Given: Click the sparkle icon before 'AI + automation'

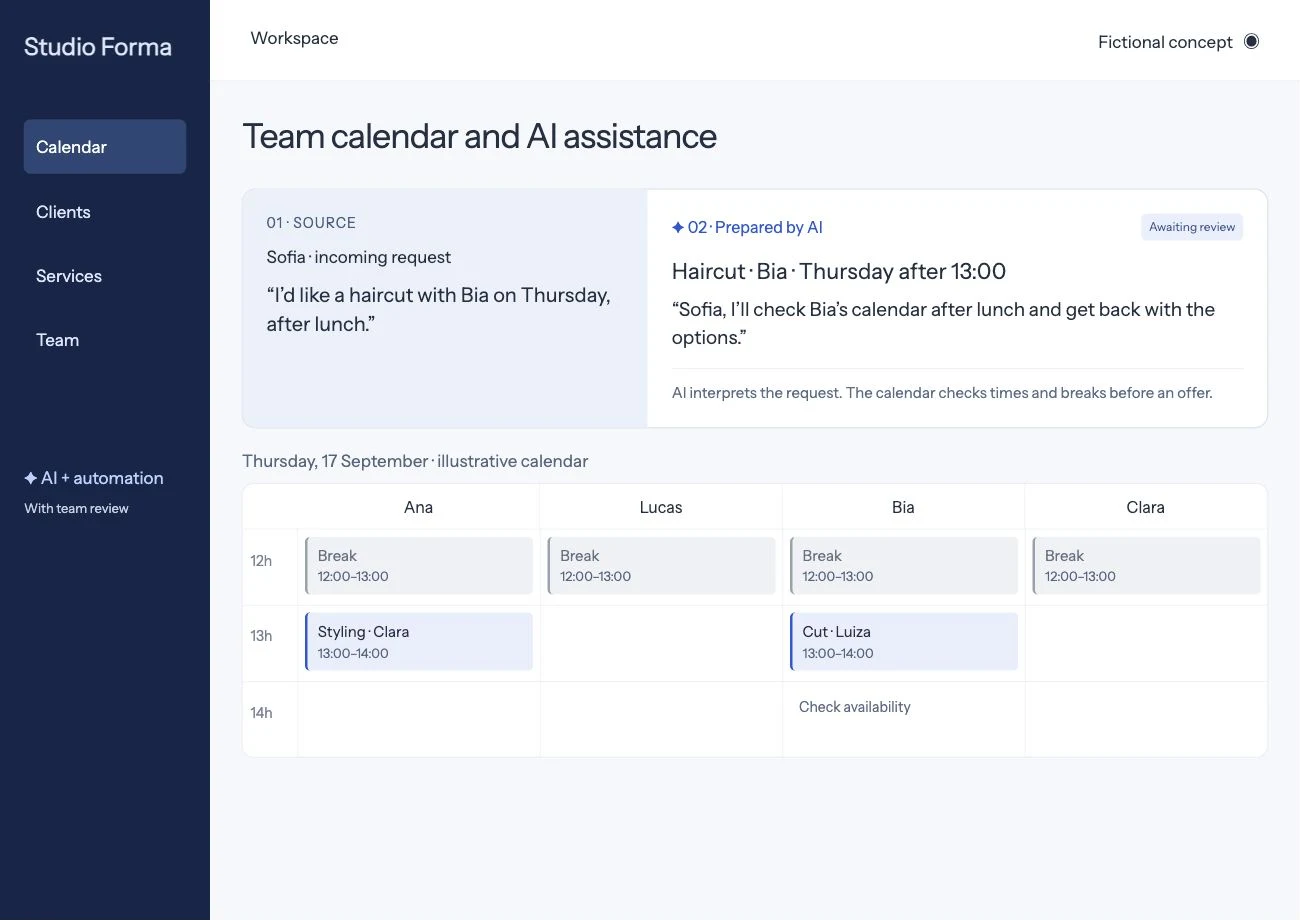Looking at the screenshot, I should pos(31,478).
